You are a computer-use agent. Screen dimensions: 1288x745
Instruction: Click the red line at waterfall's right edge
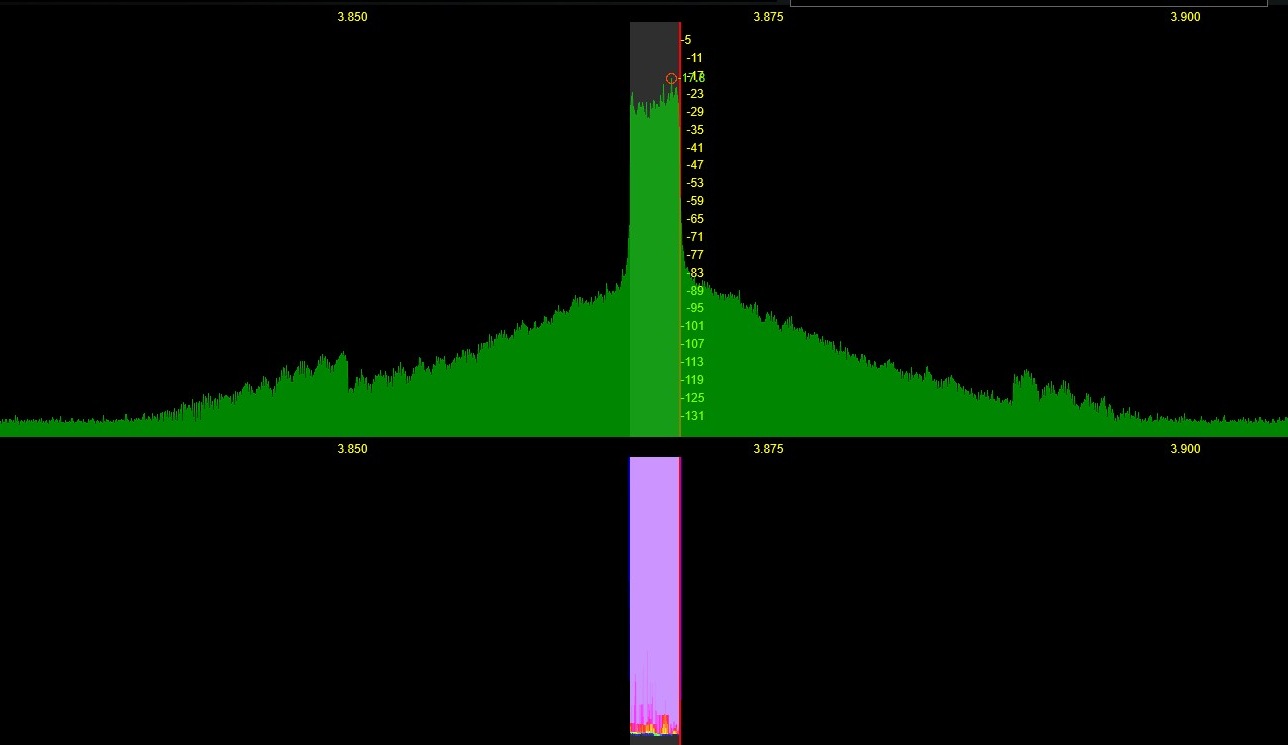click(x=680, y=600)
